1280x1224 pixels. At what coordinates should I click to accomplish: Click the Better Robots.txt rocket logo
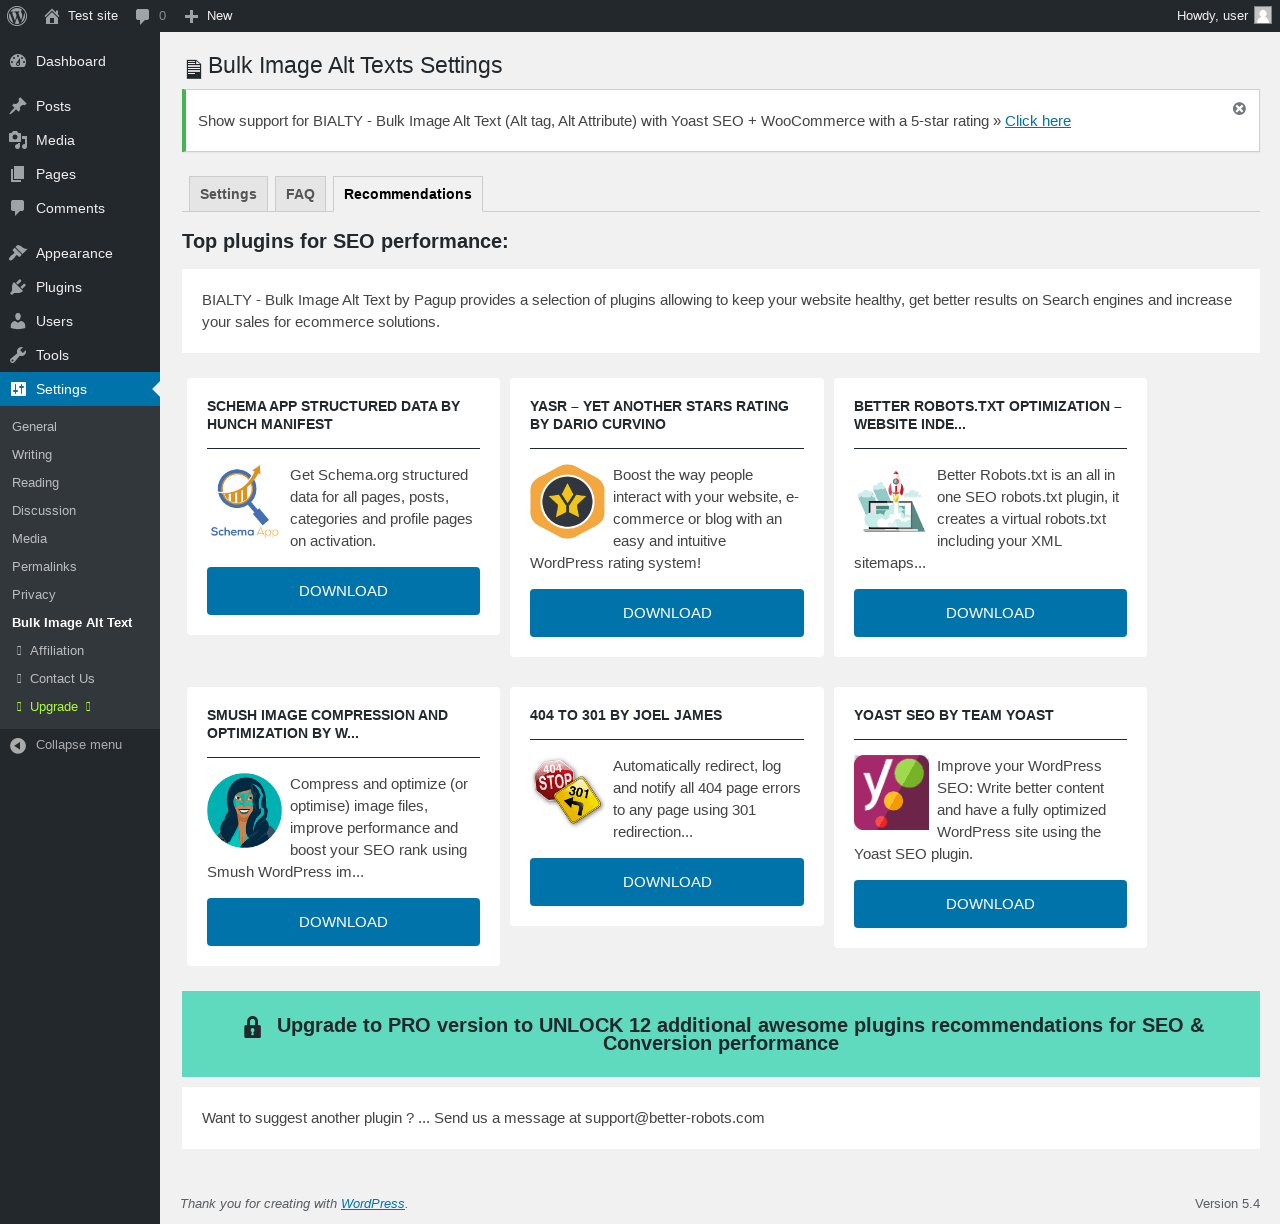pyautogui.click(x=891, y=502)
